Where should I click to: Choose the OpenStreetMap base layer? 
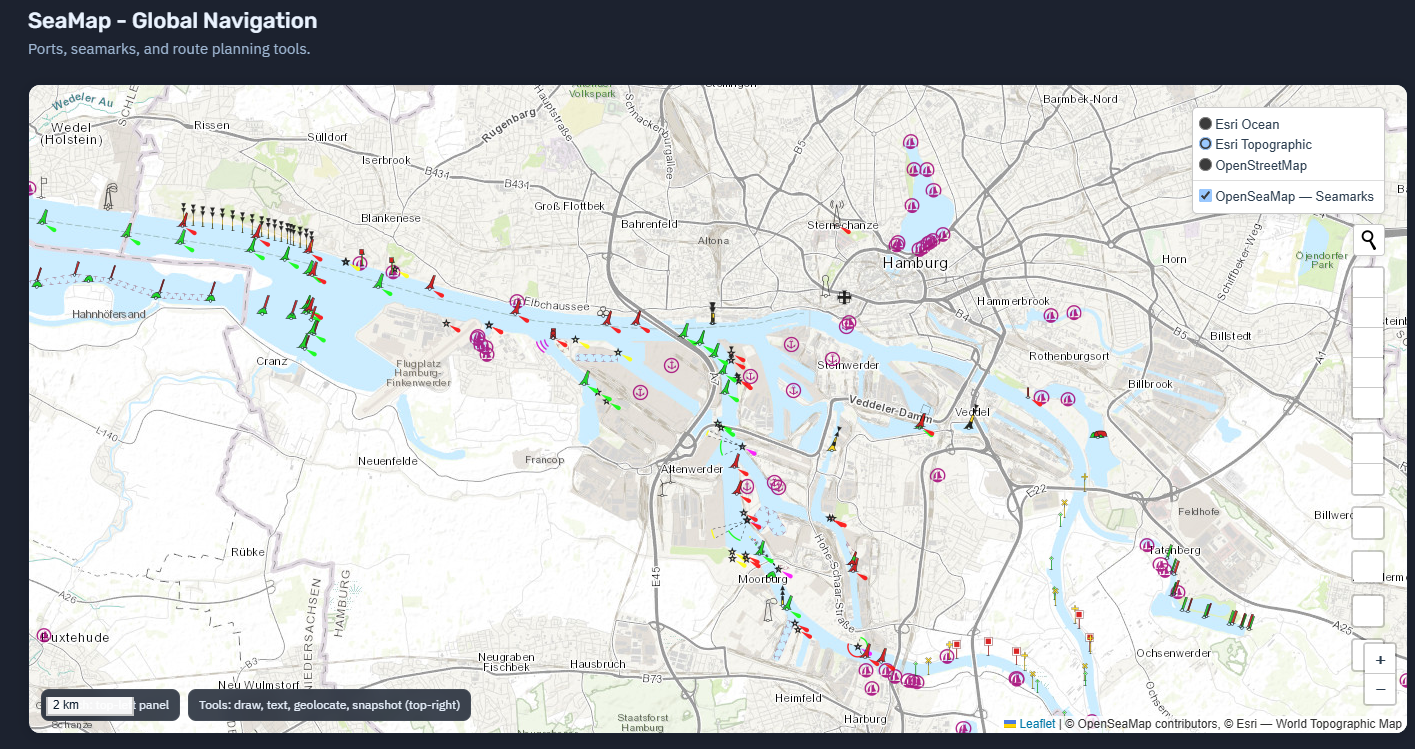point(1206,165)
